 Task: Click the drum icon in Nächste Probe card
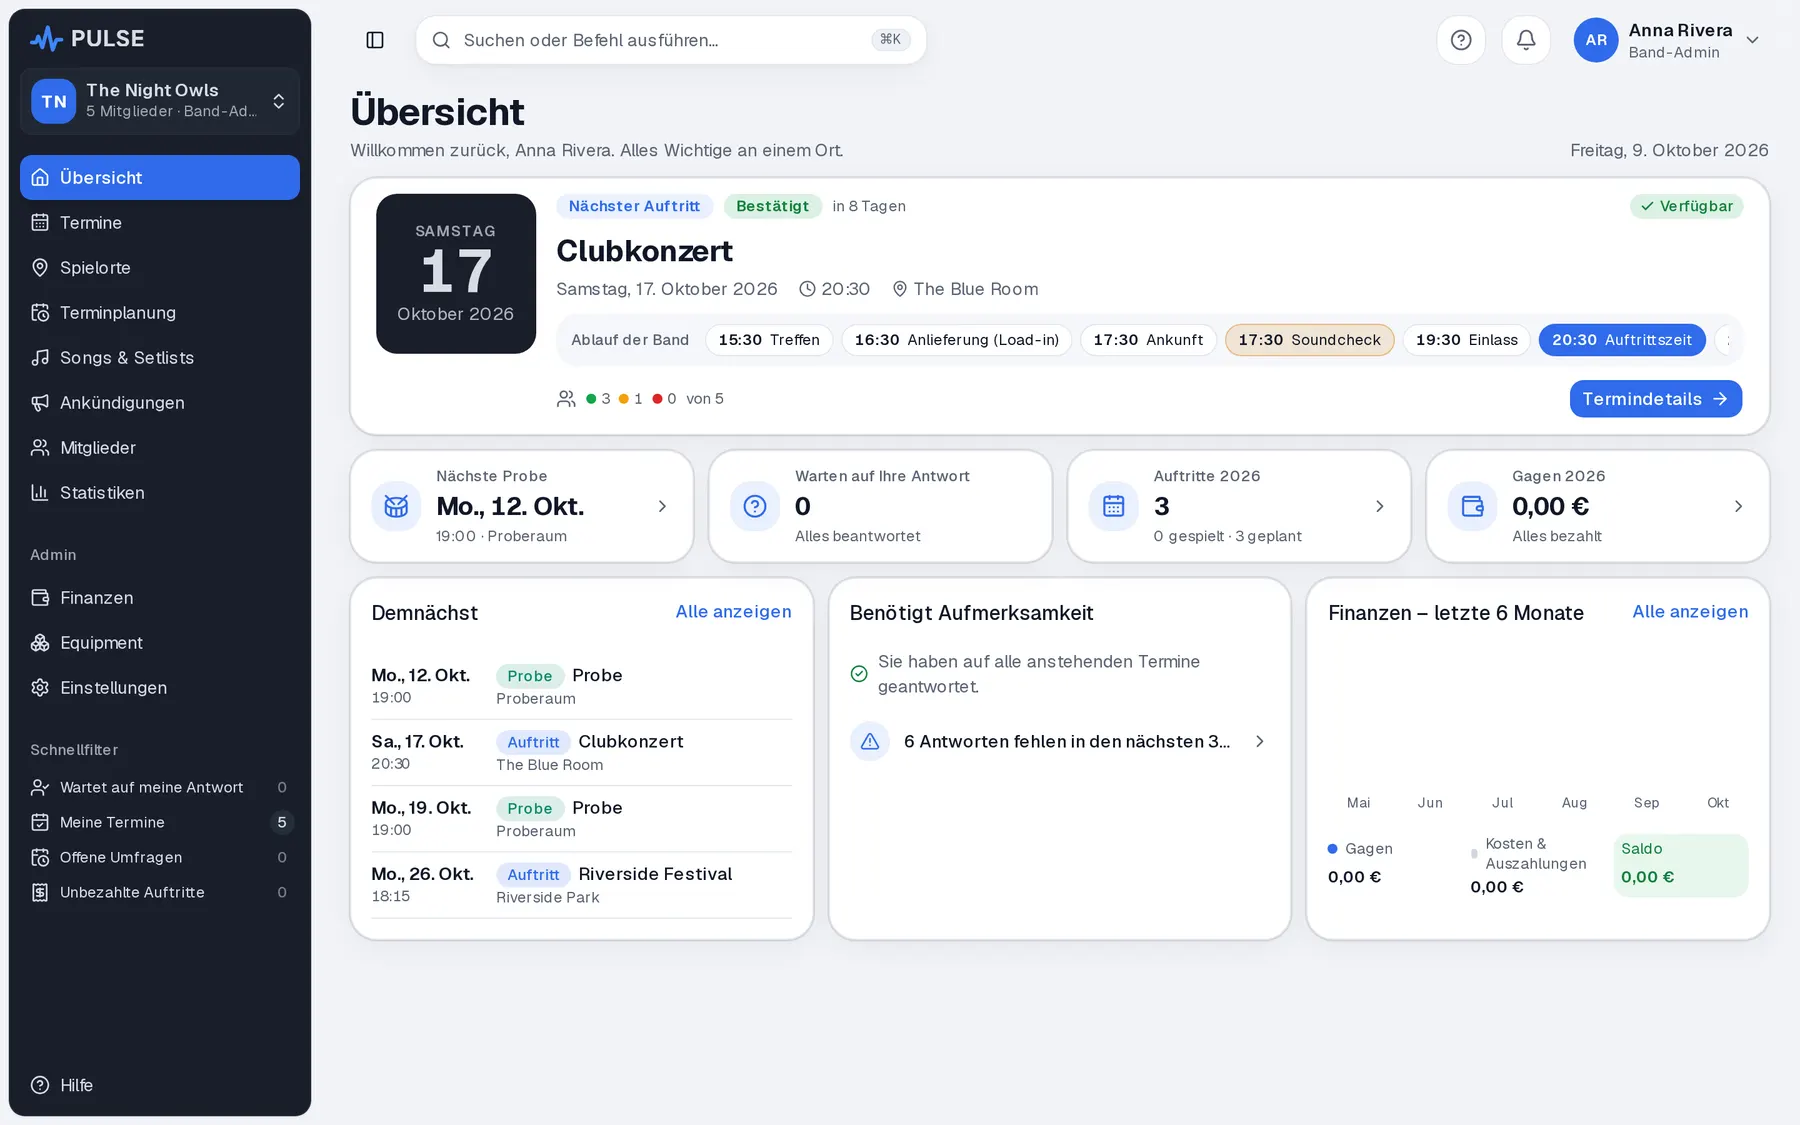pyautogui.click(x=396, y=506)
